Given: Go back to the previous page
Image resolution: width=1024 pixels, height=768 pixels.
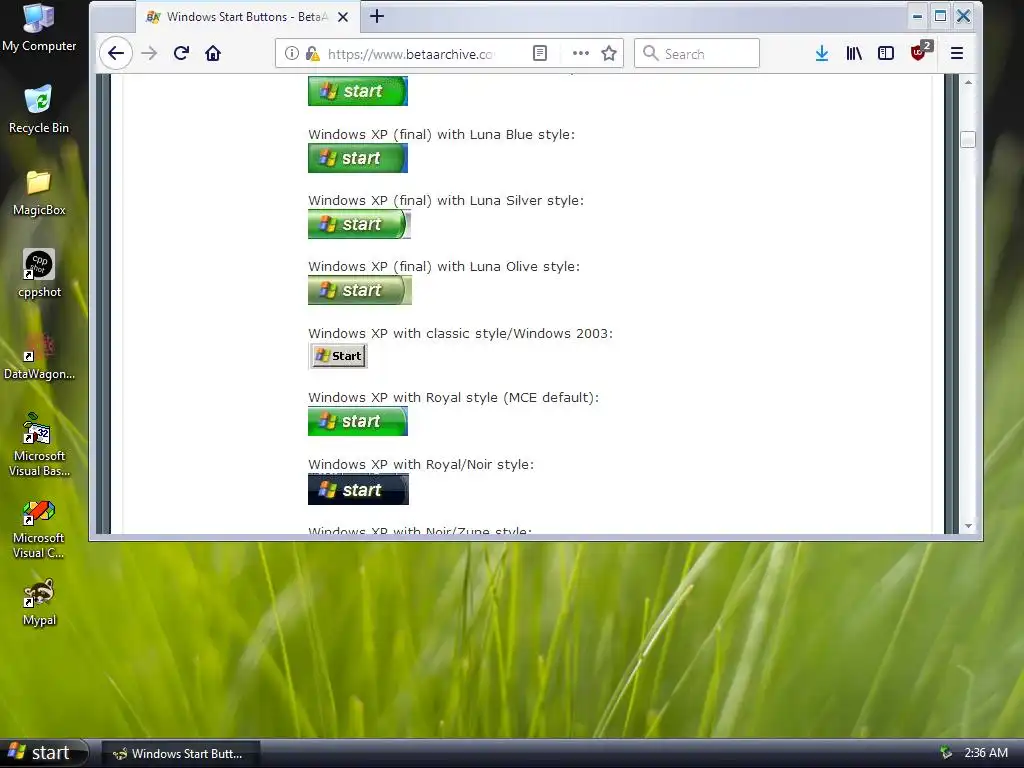Looking at the screenshot, I should [116, 53].
